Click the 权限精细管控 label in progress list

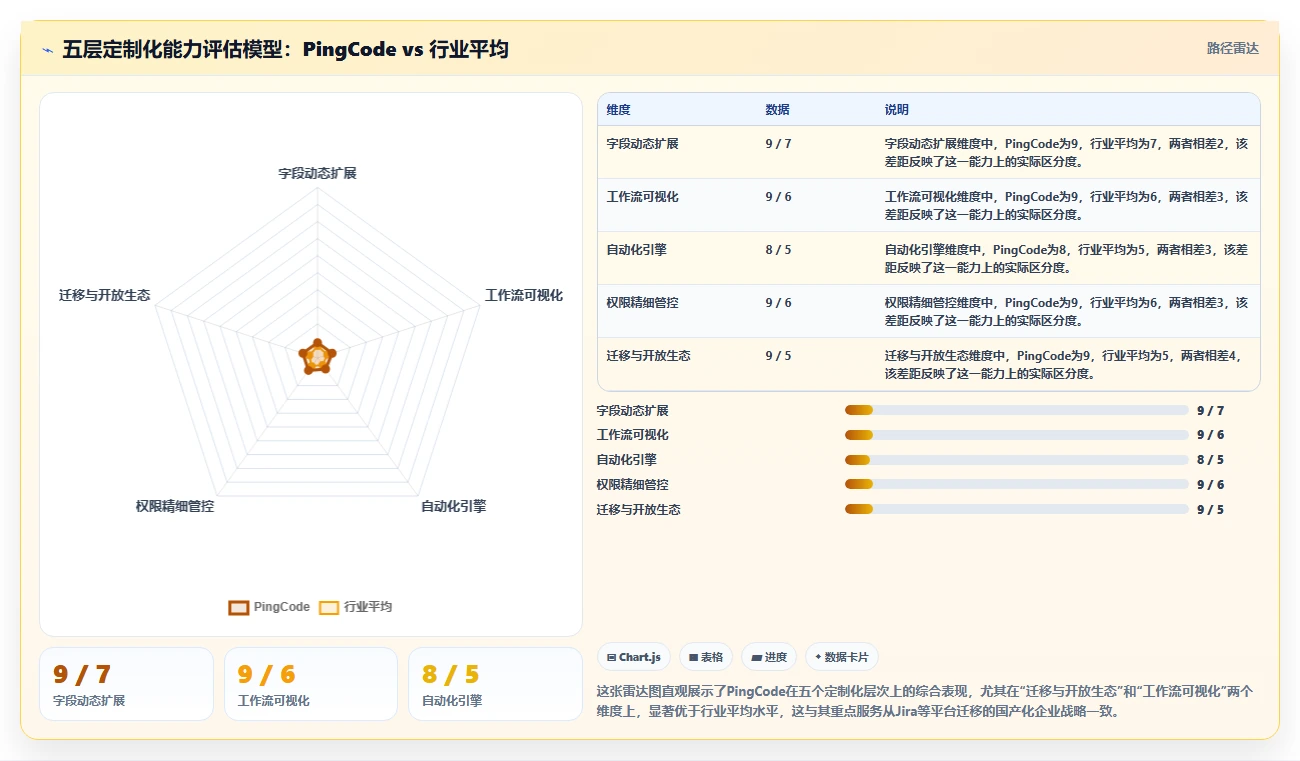[x=633, y=484]
